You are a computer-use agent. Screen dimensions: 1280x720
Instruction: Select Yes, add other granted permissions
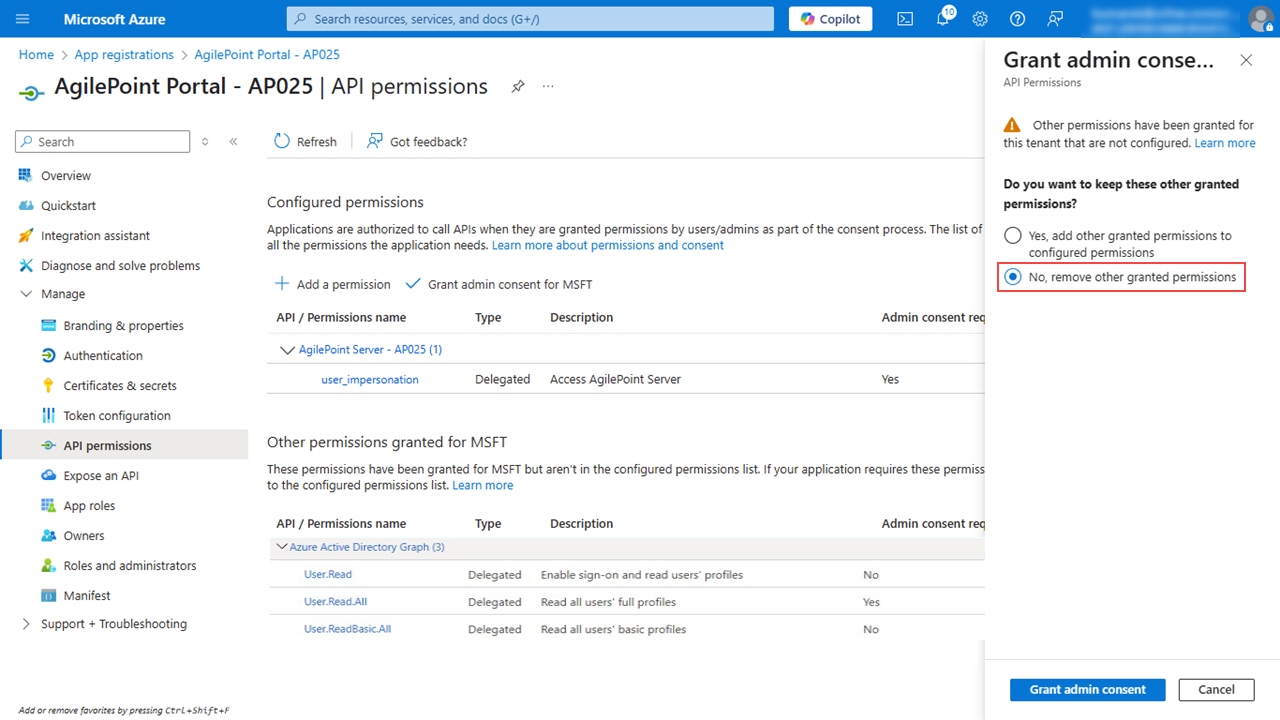coord(1013,236)
